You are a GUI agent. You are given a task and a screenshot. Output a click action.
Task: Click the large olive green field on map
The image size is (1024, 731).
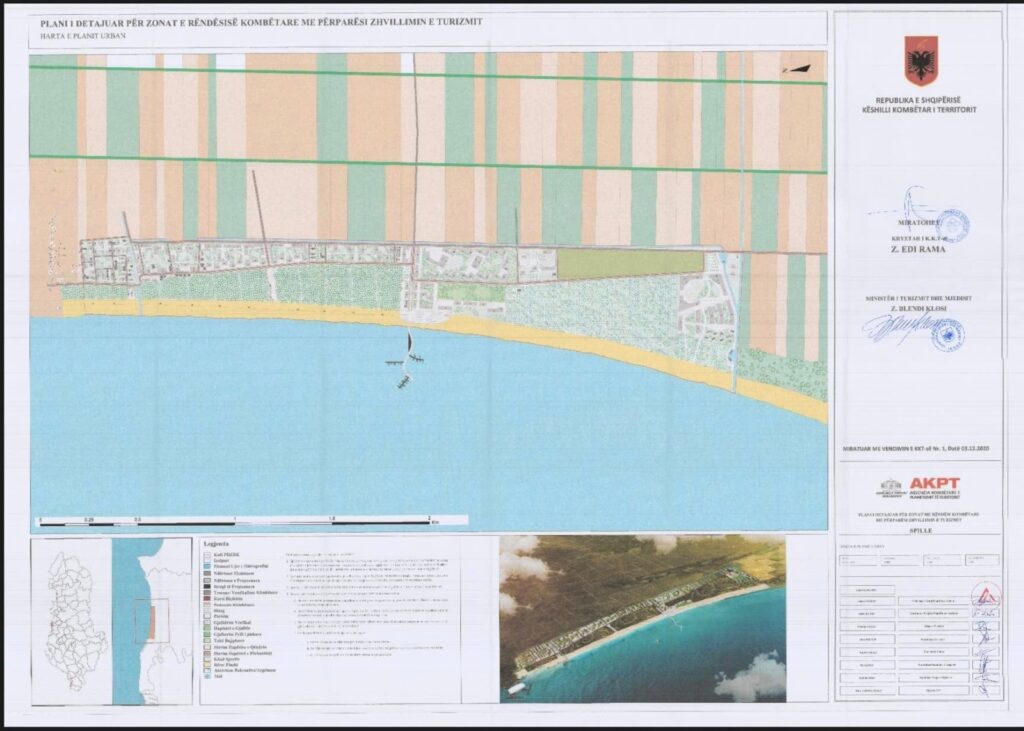(628, 263)
